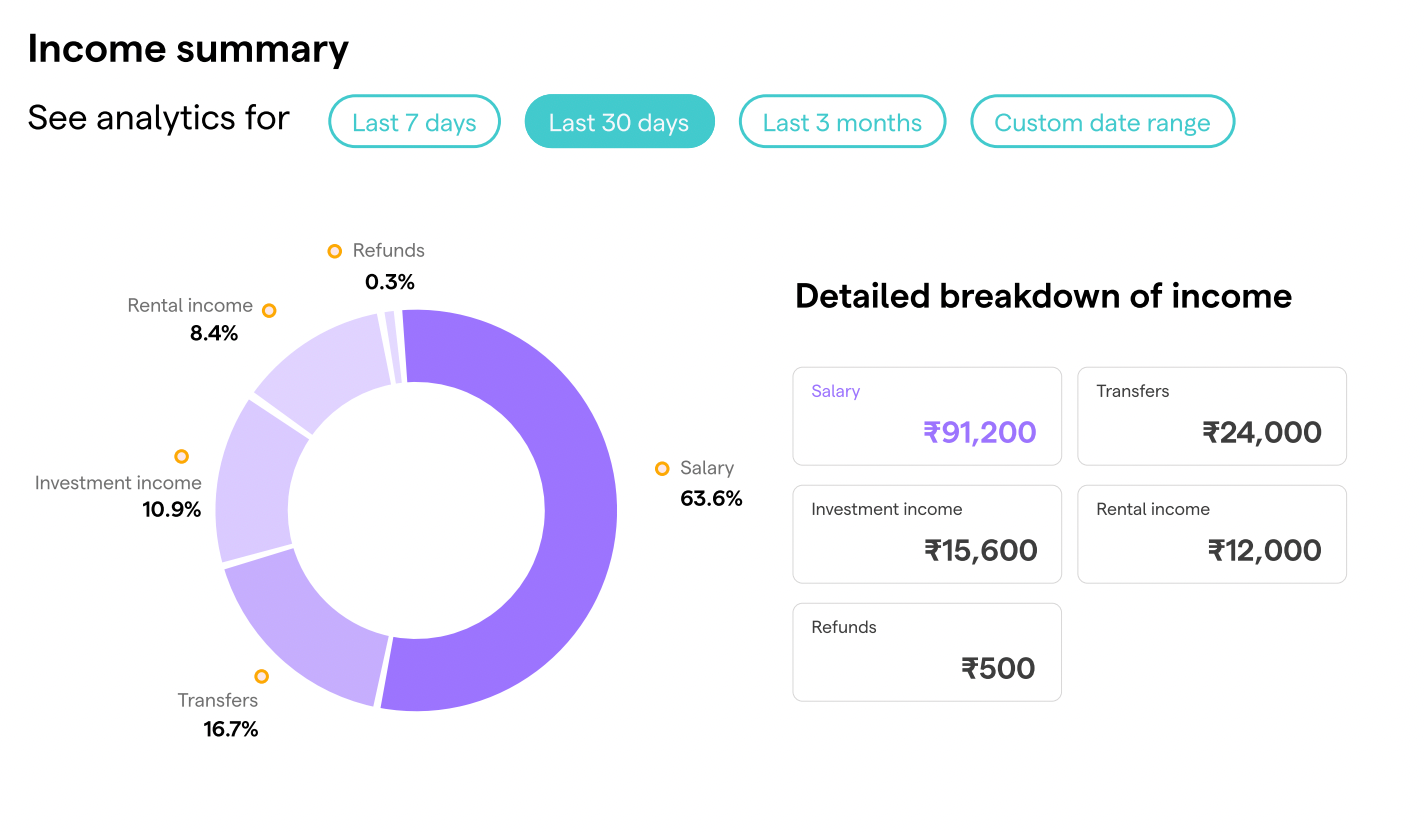The height and width of the screenshot is (832, 1424).
Task: Open the Custom date range option
Action: click(1102, 122)
